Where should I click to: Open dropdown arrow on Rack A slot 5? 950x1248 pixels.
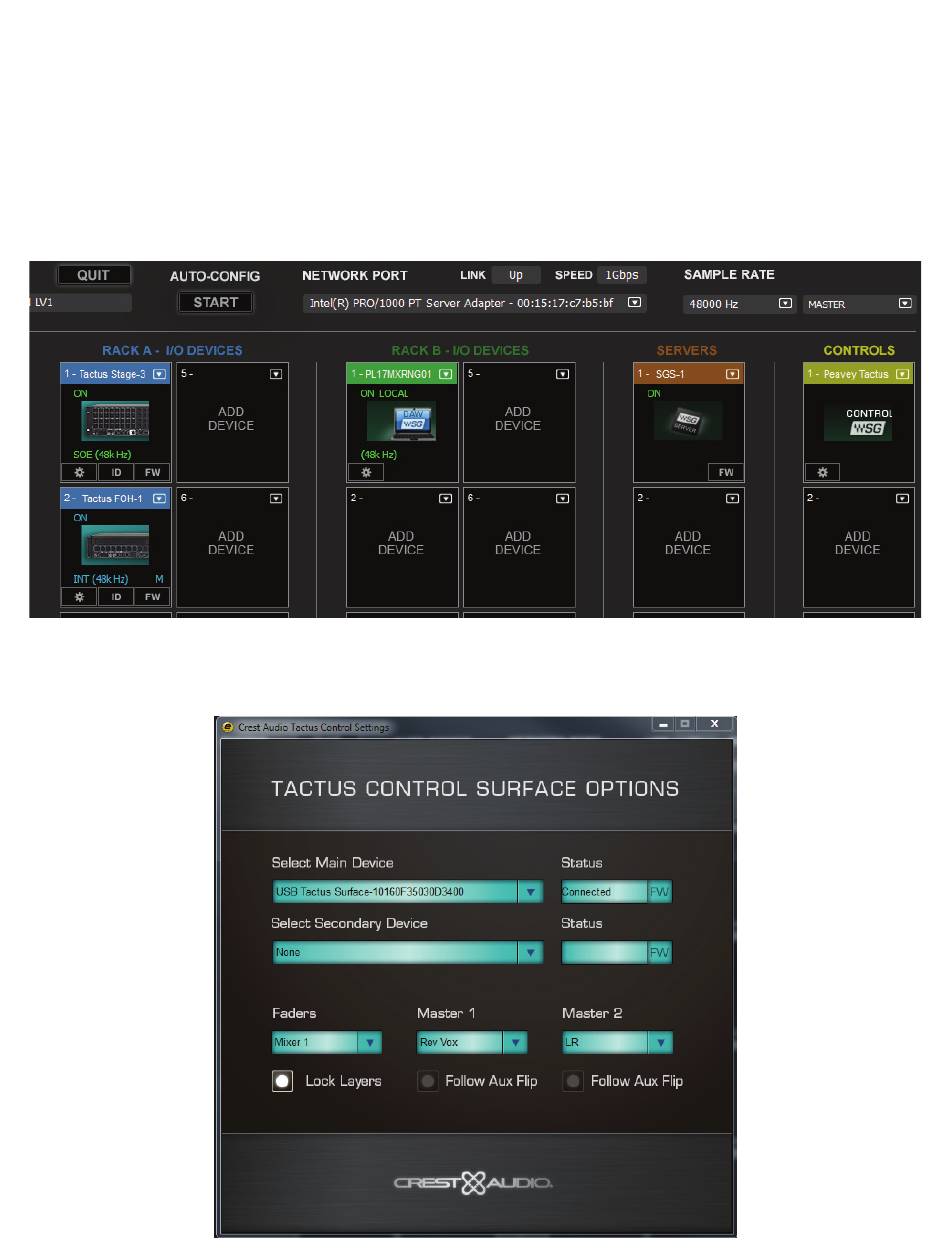[x=276, y=374]
